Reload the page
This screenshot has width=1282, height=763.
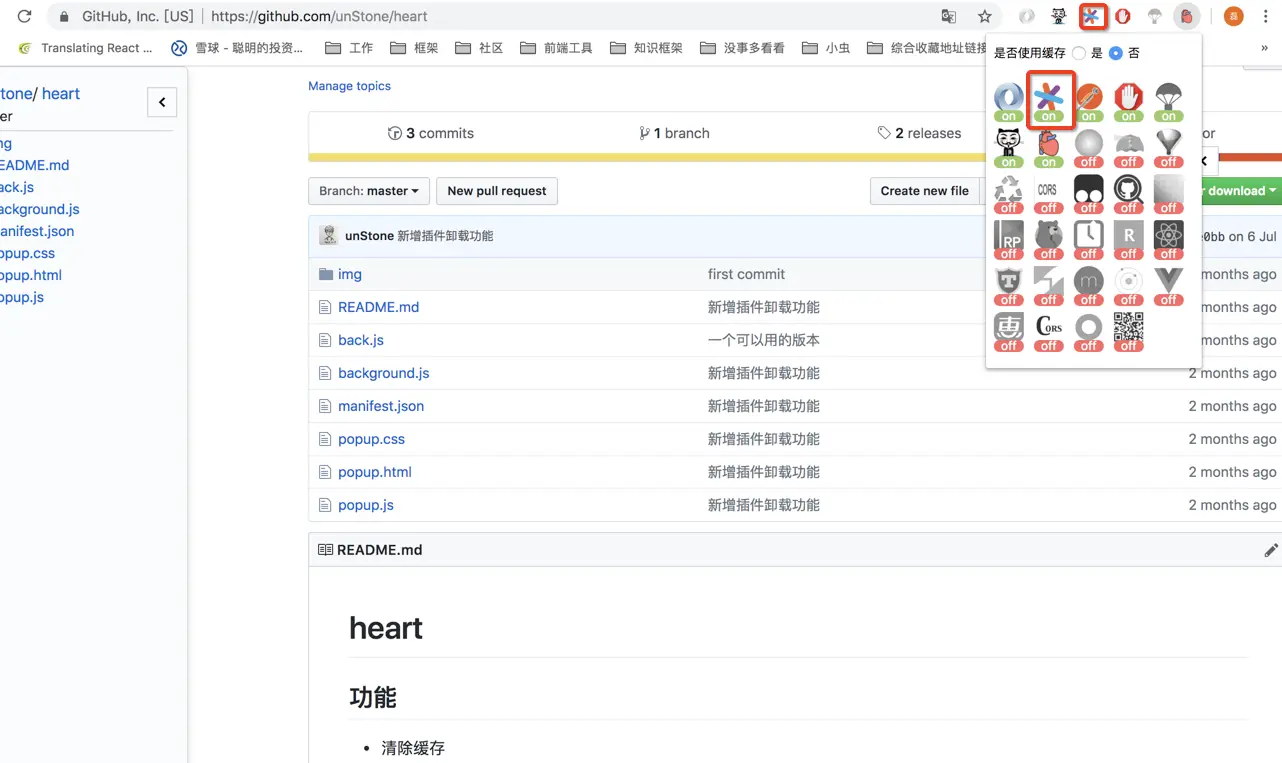(x=24, y=16)
